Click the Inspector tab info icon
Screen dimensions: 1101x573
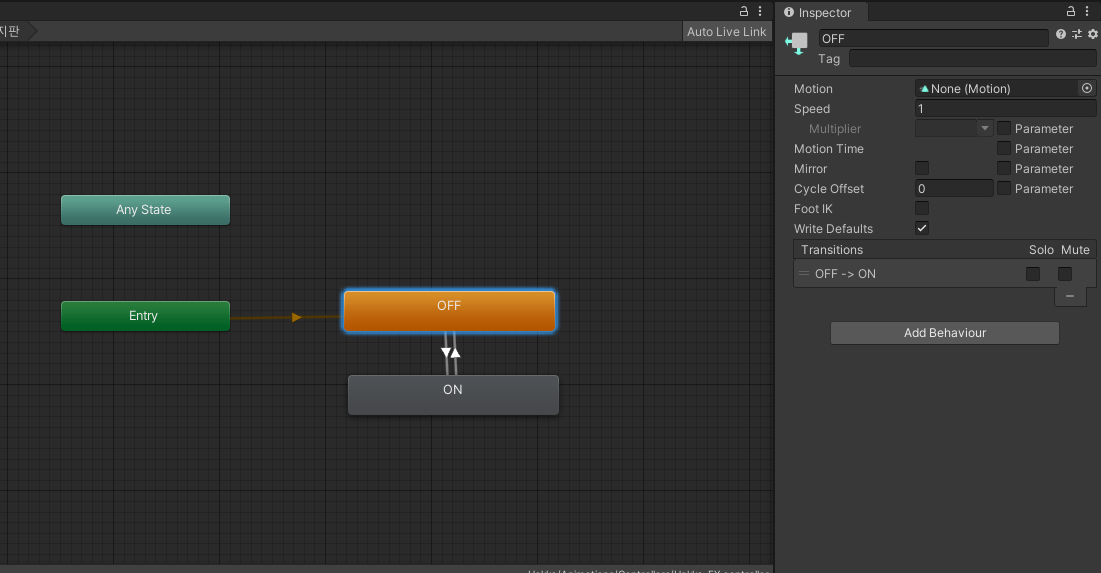[x=789, y=13]
